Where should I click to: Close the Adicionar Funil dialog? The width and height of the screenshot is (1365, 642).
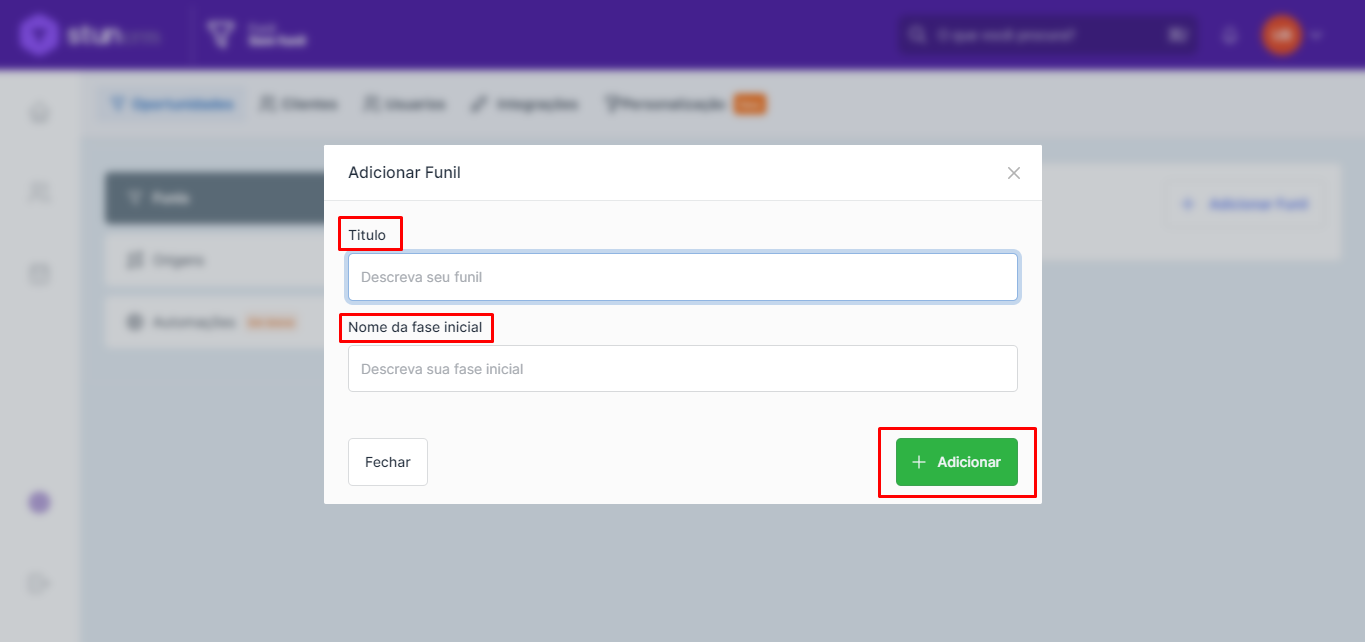click(x=1013, y=173)
